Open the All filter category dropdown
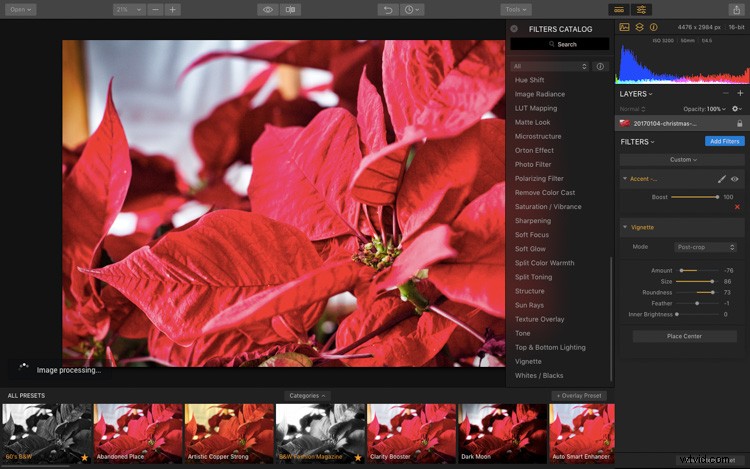 pyautogui.click(x=550, y=66)
